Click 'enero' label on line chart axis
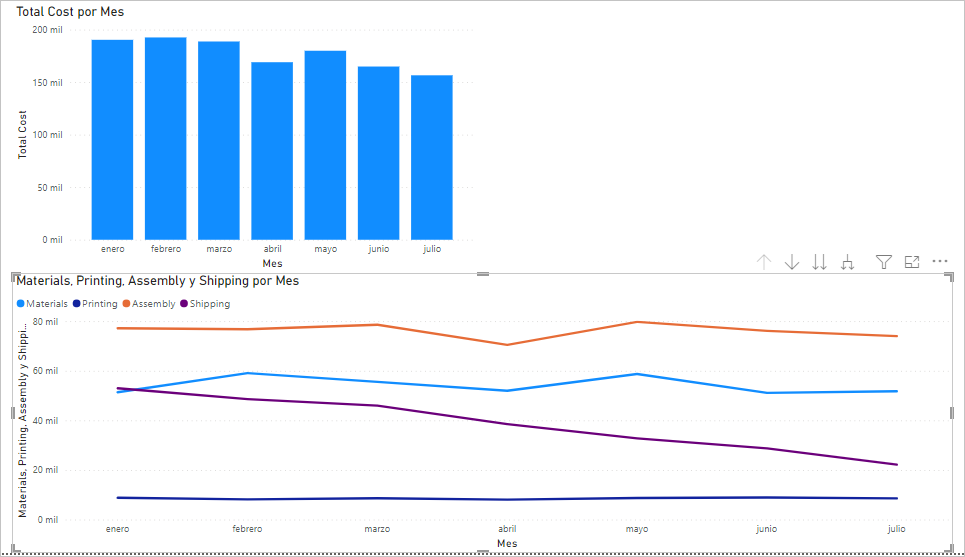Viewport: 965px width, 557px height. tap(118, 529)
